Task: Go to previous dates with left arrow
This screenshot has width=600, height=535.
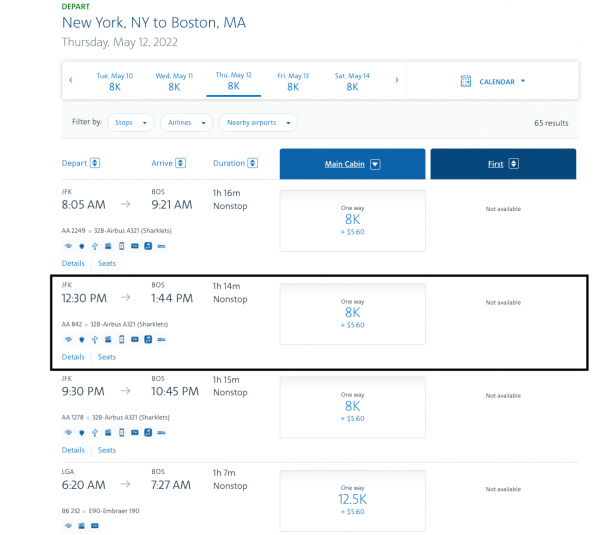Action: point(70,80)
